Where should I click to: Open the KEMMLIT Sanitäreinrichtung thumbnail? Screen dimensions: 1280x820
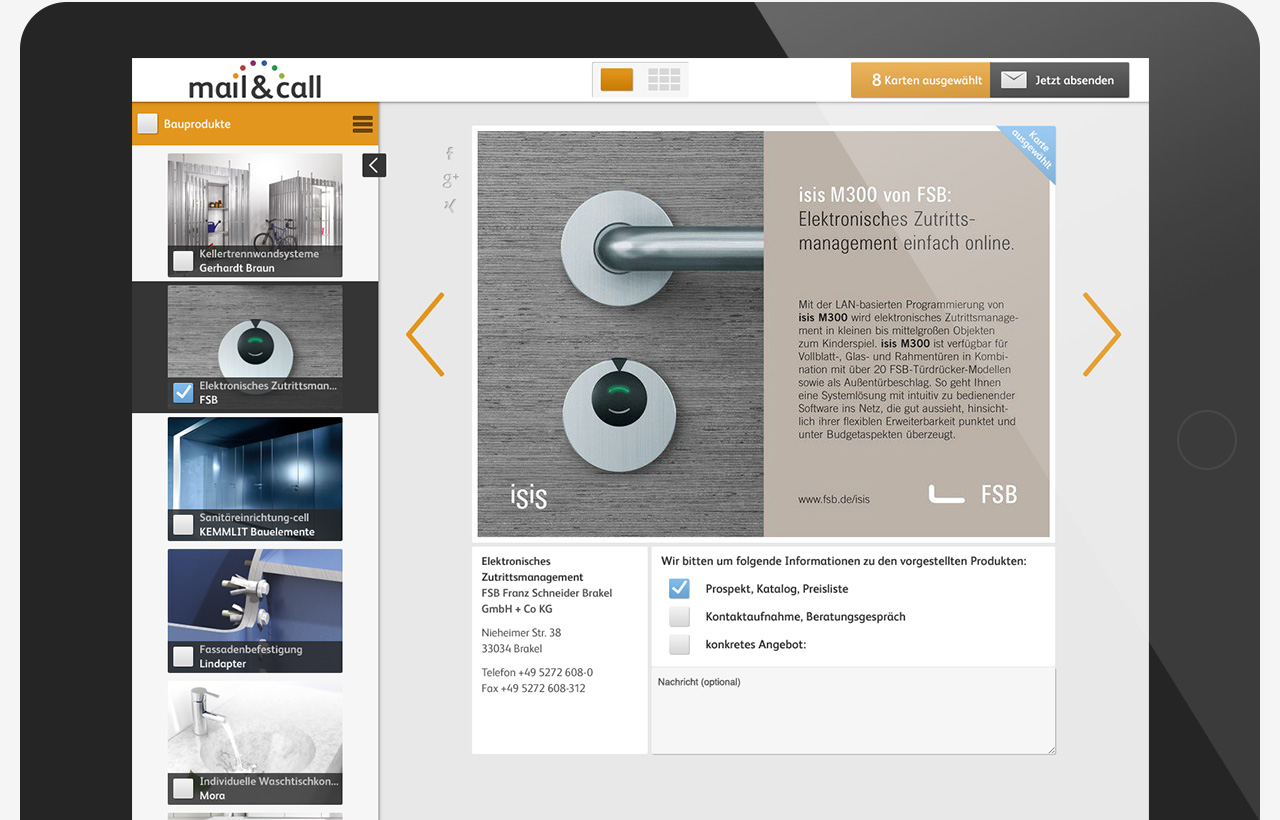(255, 479)
